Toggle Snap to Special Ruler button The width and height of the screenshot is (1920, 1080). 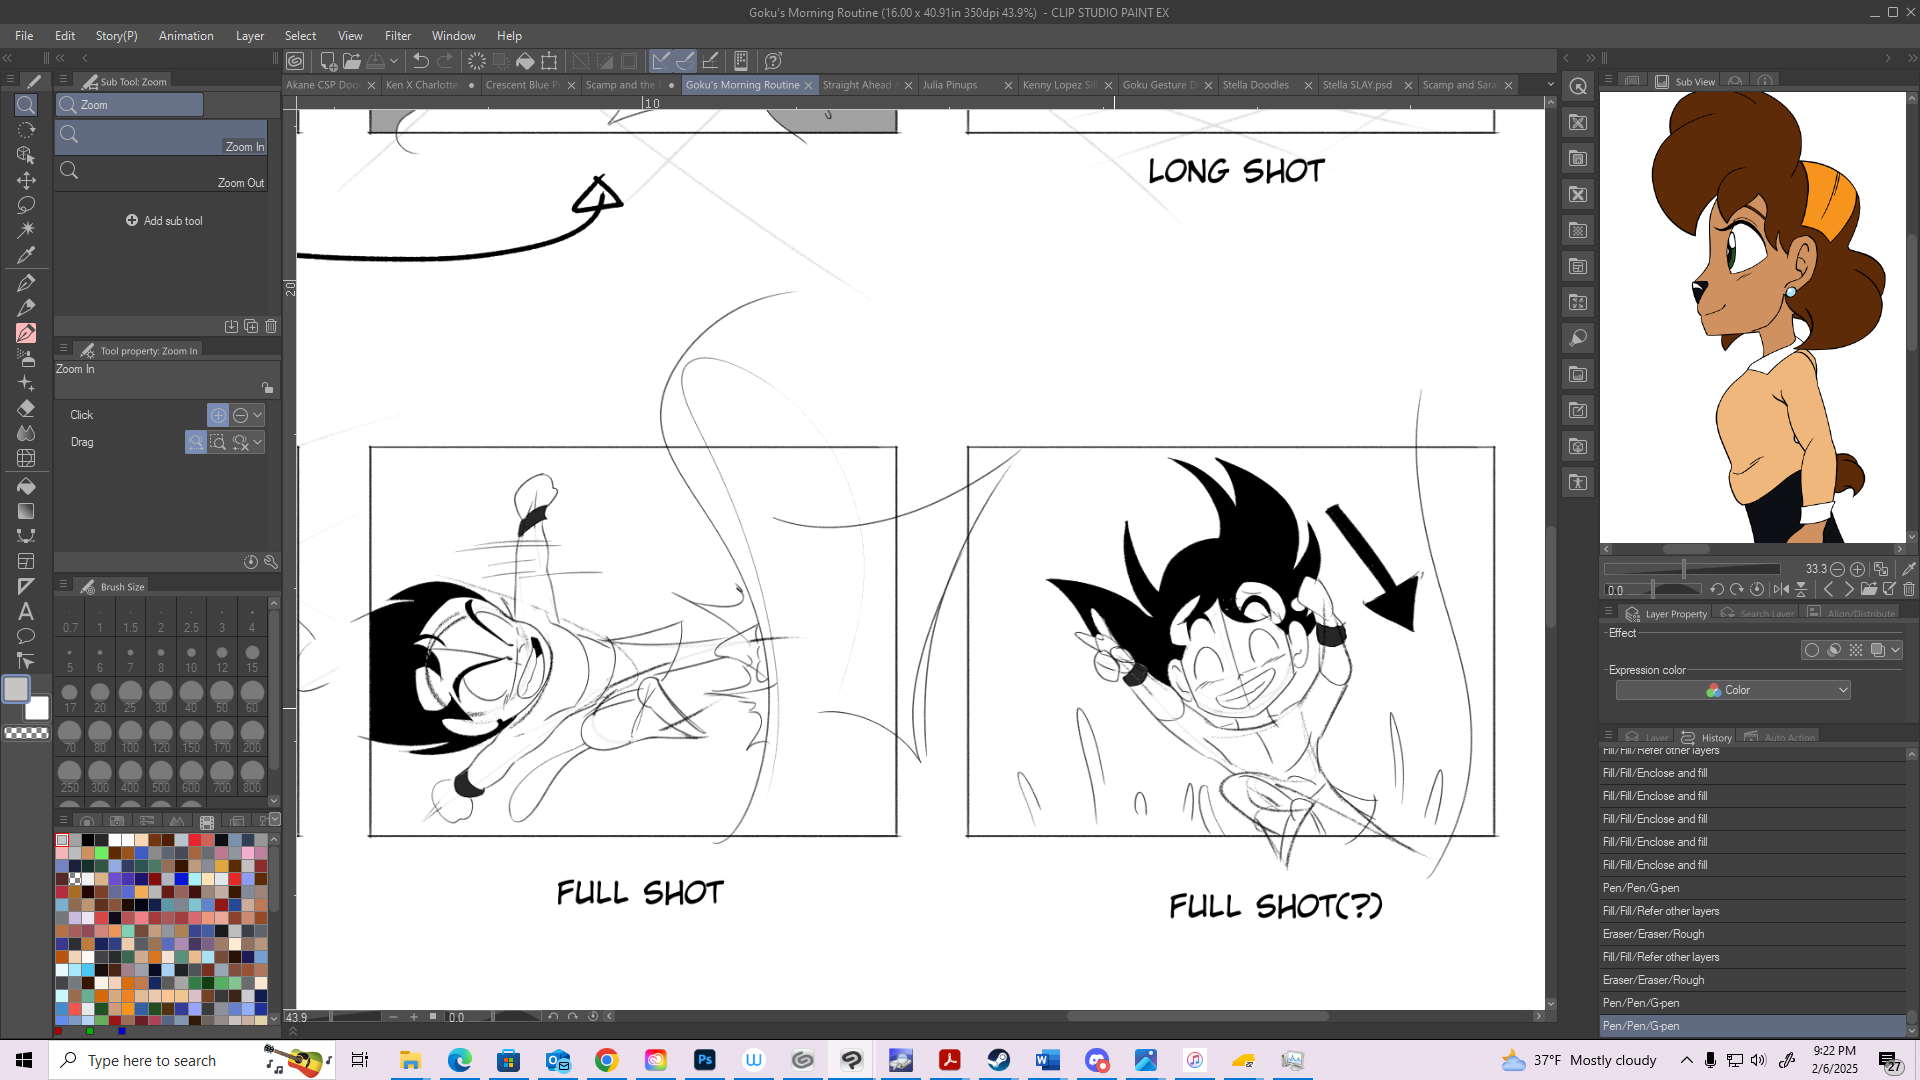(x=685, y=61)
